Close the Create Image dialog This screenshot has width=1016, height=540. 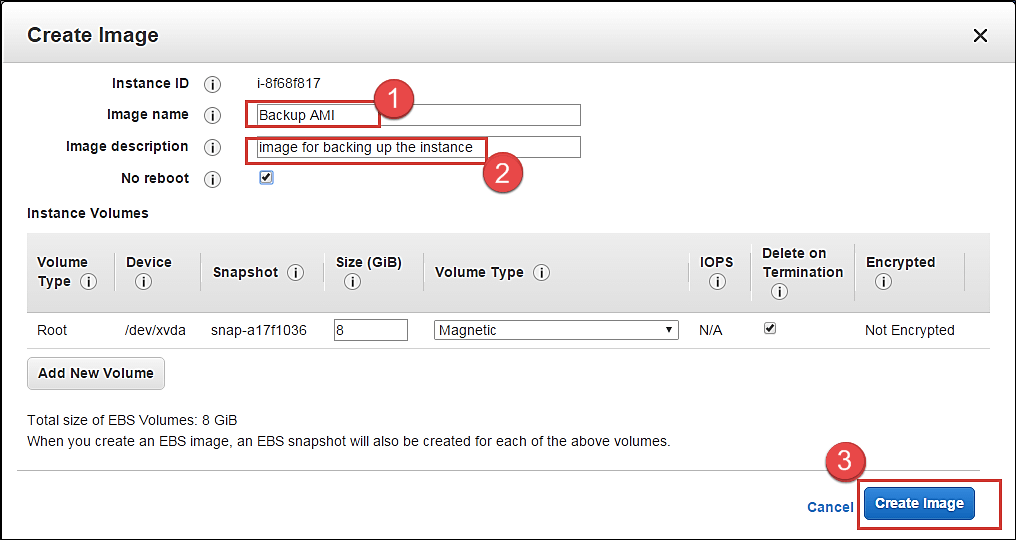(980, 36)
